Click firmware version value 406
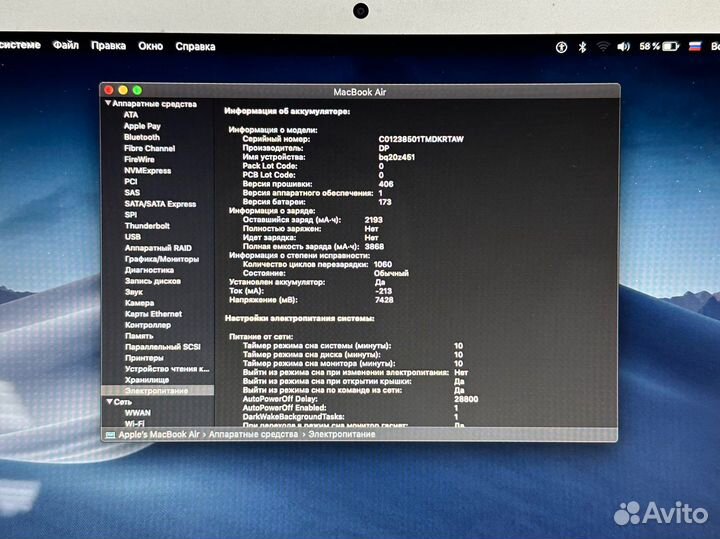This screenshot has height=539, width=720. 386,184
